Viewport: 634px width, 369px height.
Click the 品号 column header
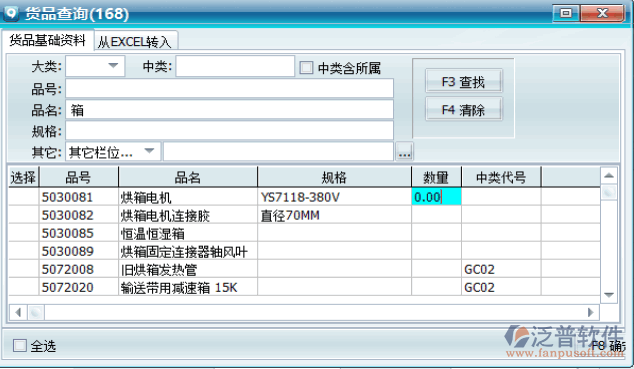click(x=78, y=177)
